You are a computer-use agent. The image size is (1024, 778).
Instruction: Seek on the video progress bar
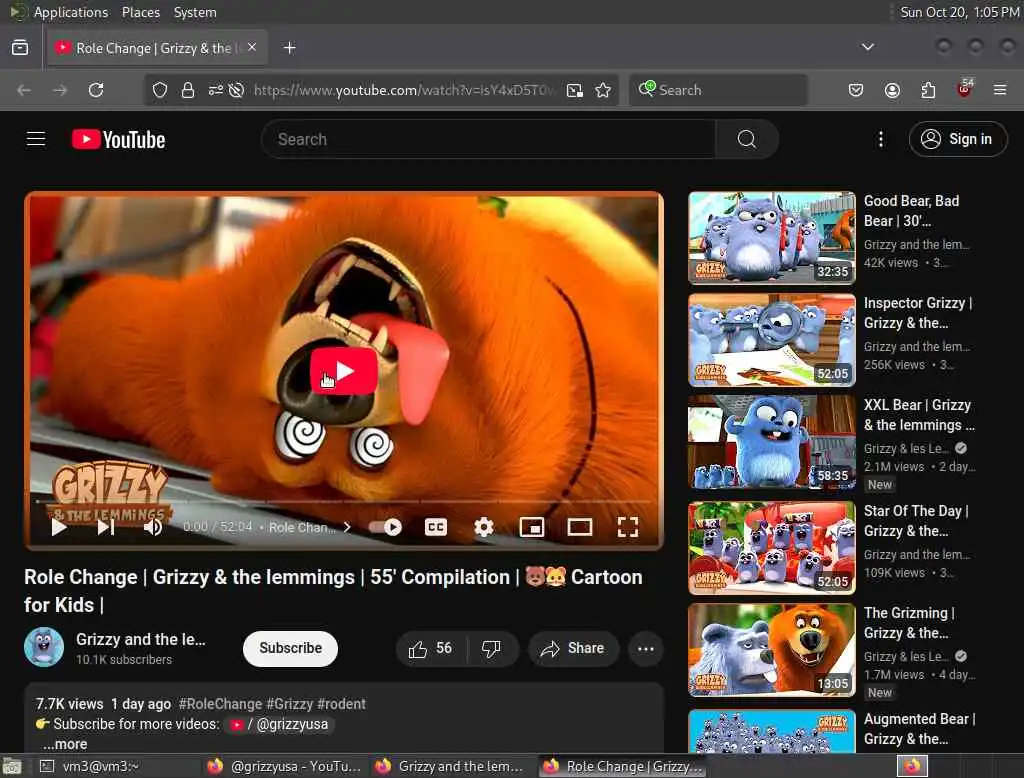pos(344,502)
